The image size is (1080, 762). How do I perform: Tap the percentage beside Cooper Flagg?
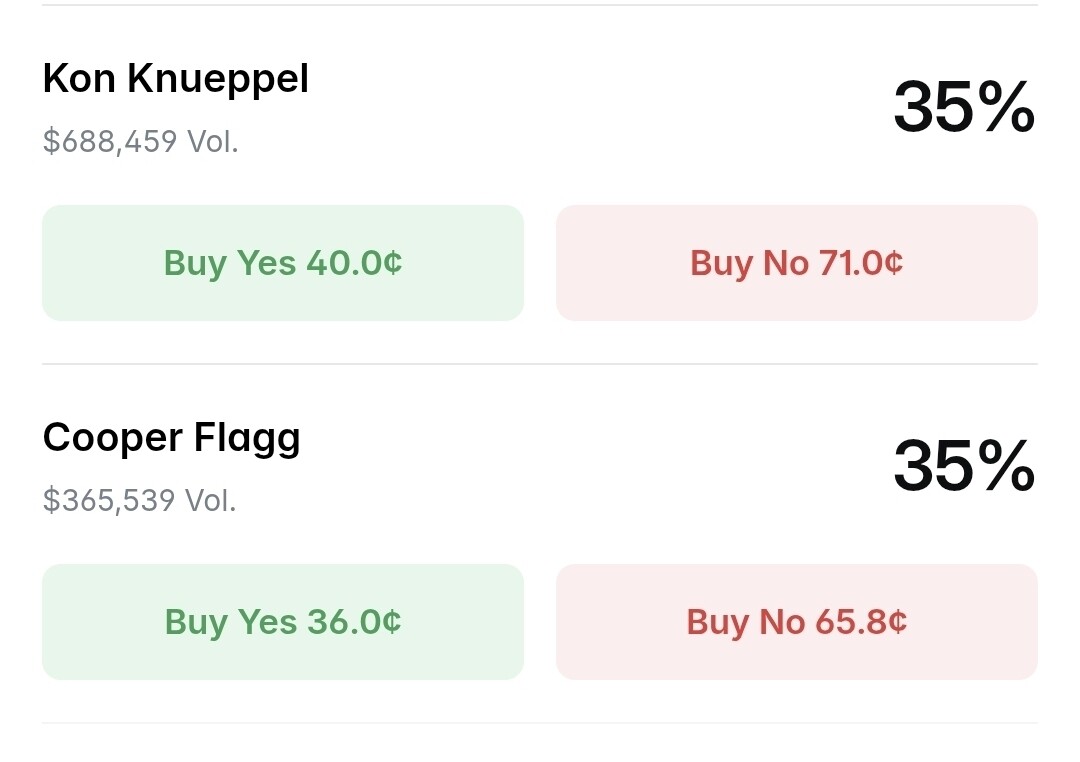[x=963, y=466]
